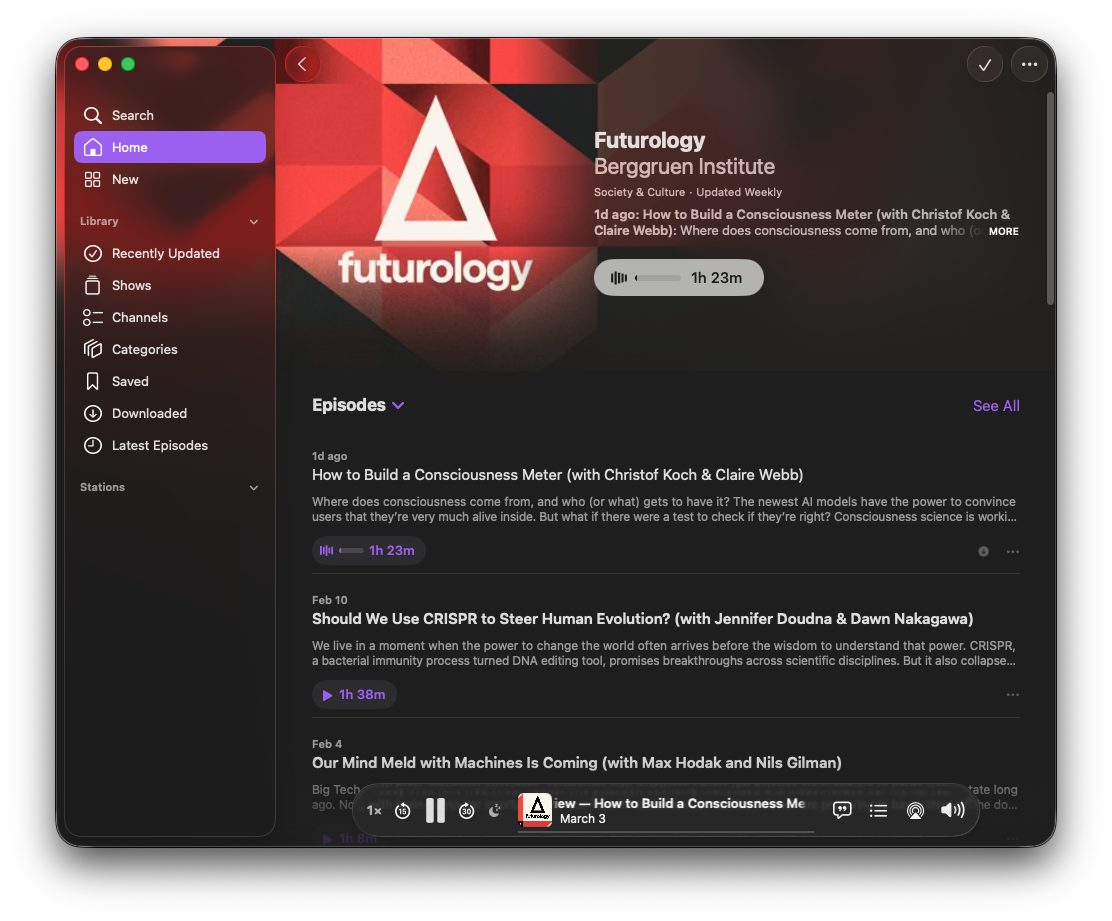This screenshot has width=1112, height=921.
Task: Open the AirPlay output selector
Action: (x=916, y=810)
